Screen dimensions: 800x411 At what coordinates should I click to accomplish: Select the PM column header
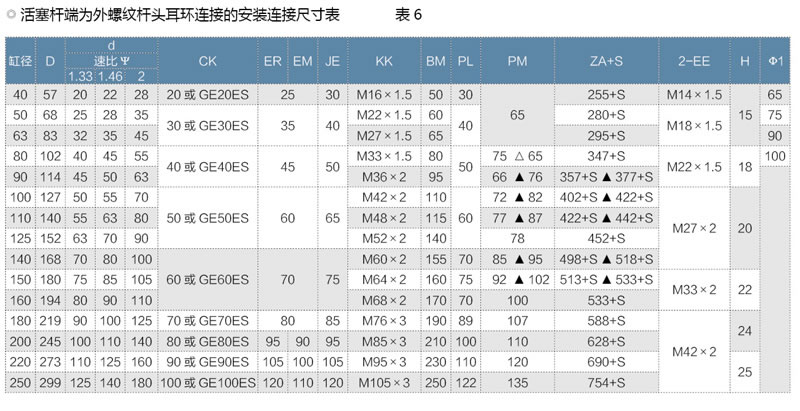pos(517,61)
